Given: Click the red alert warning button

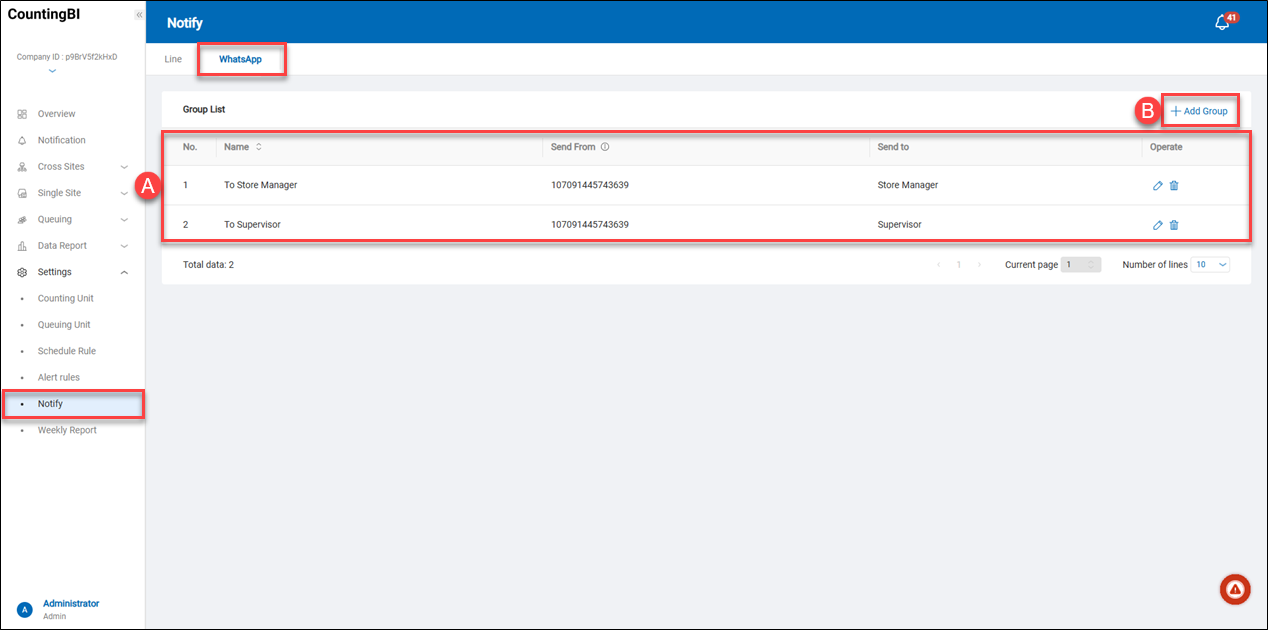Looking at the screenshot, I should click(x=1235, y=590).
